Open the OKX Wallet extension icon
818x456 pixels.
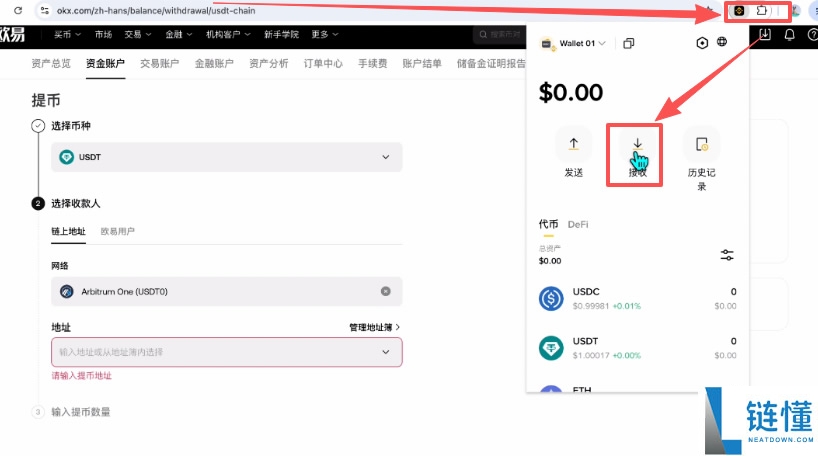pyautogui.click(x=739, y=10)
